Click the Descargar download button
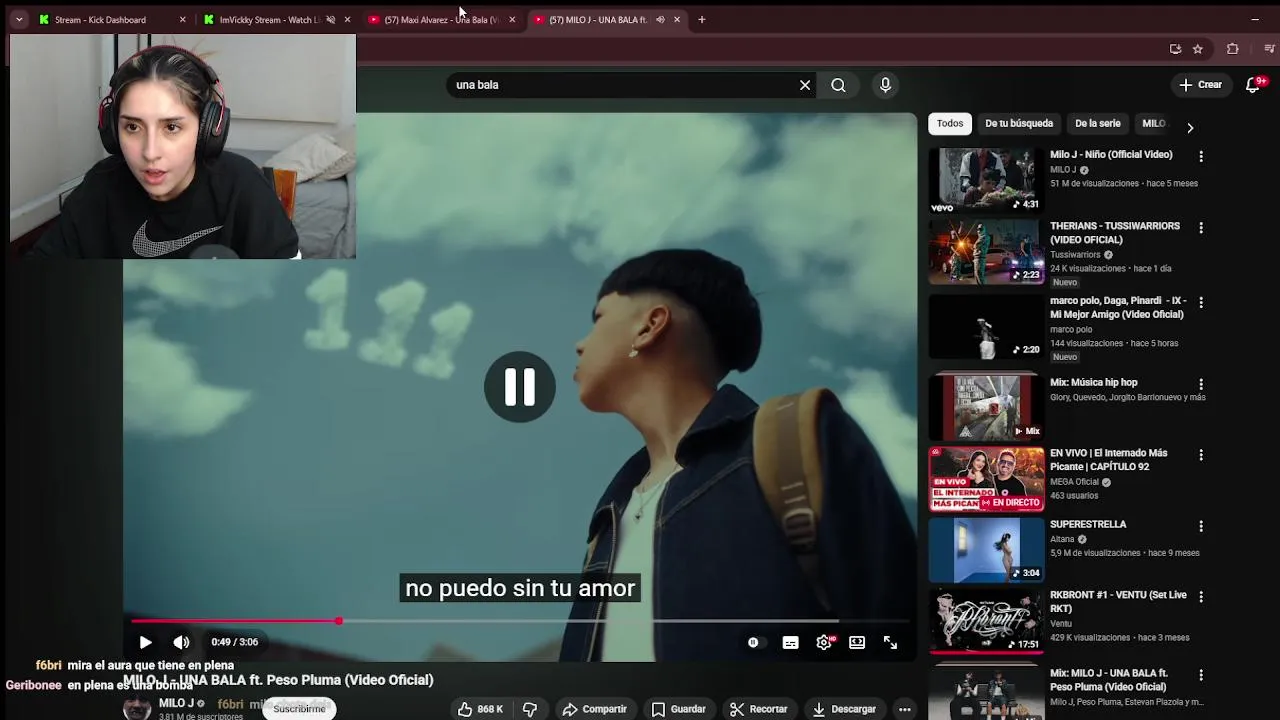1280x720 pixels. (844, 709)
